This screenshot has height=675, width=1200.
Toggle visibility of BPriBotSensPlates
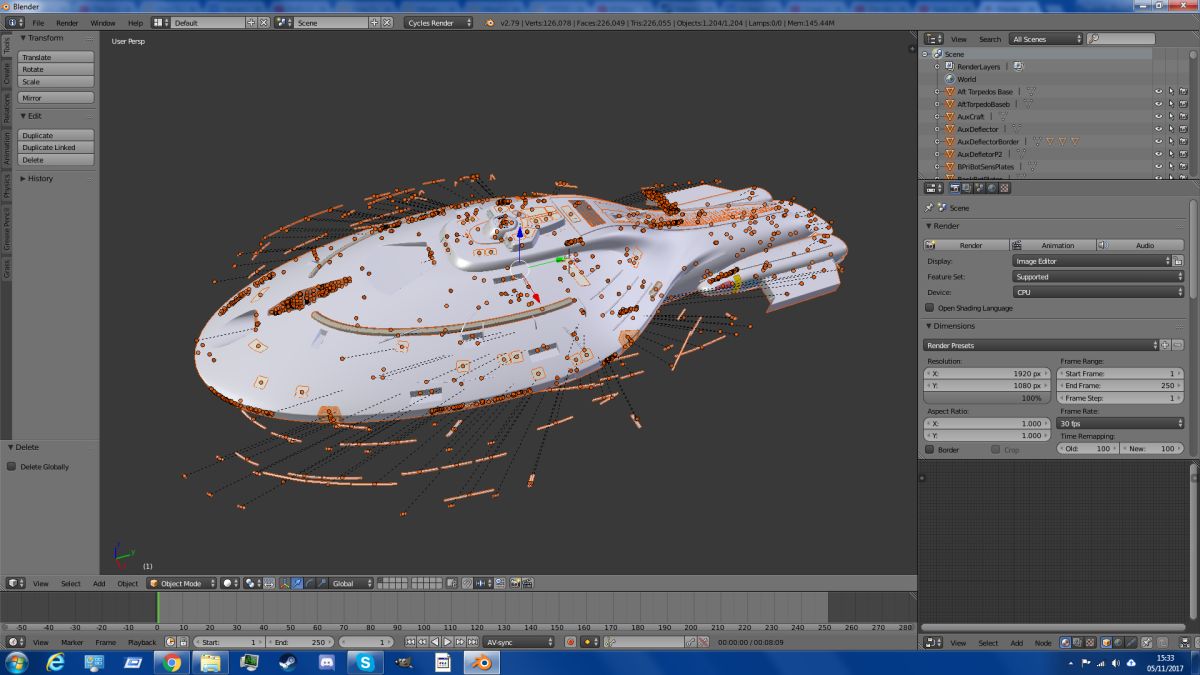(1158, 167)
